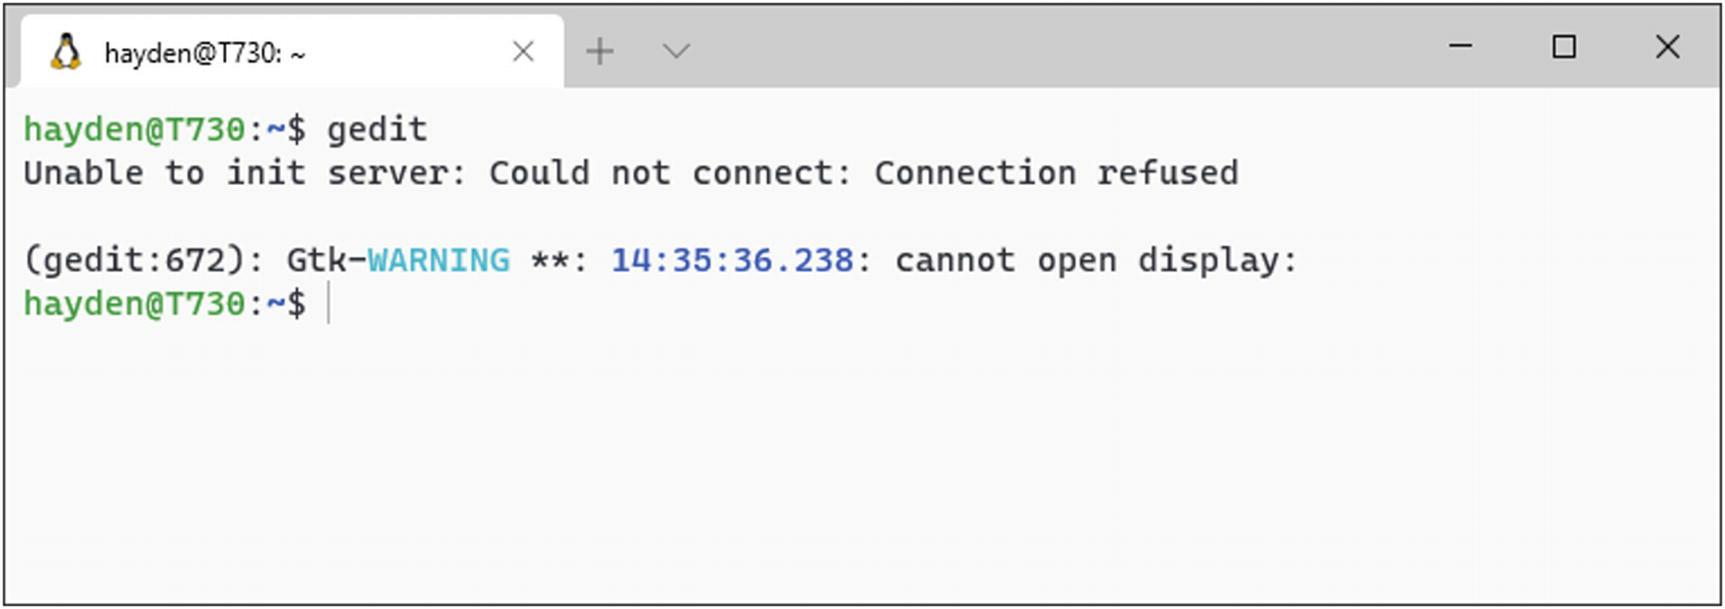Click the typed gedit command text

pos(377,130)
